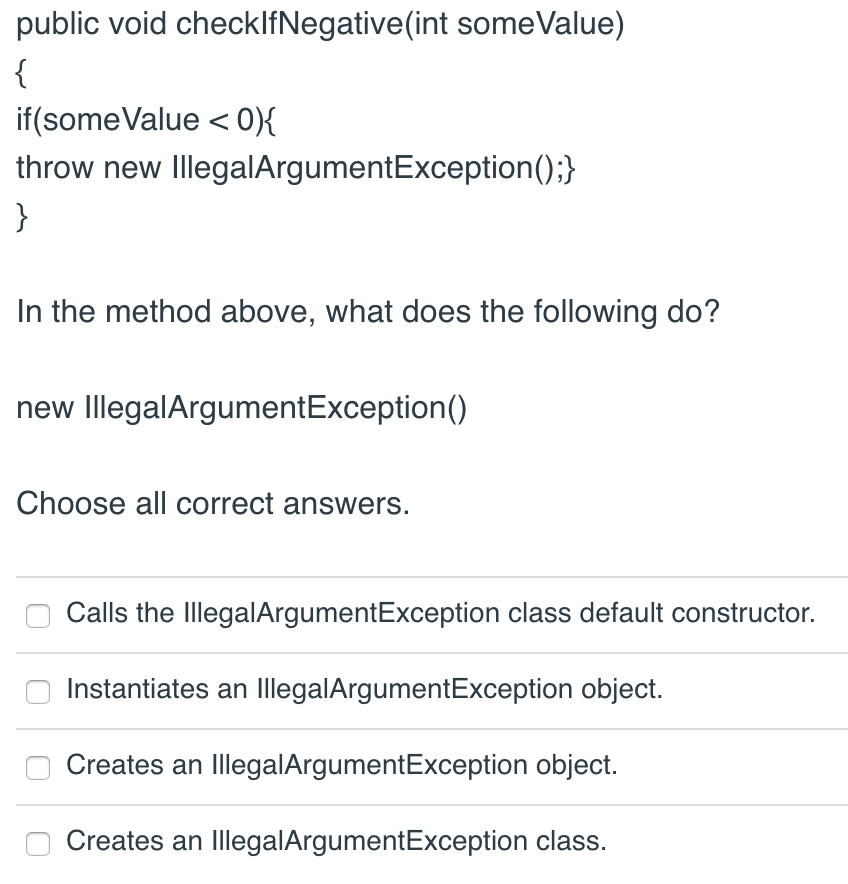Click the "throw" keyword in the code

[55, 168]
